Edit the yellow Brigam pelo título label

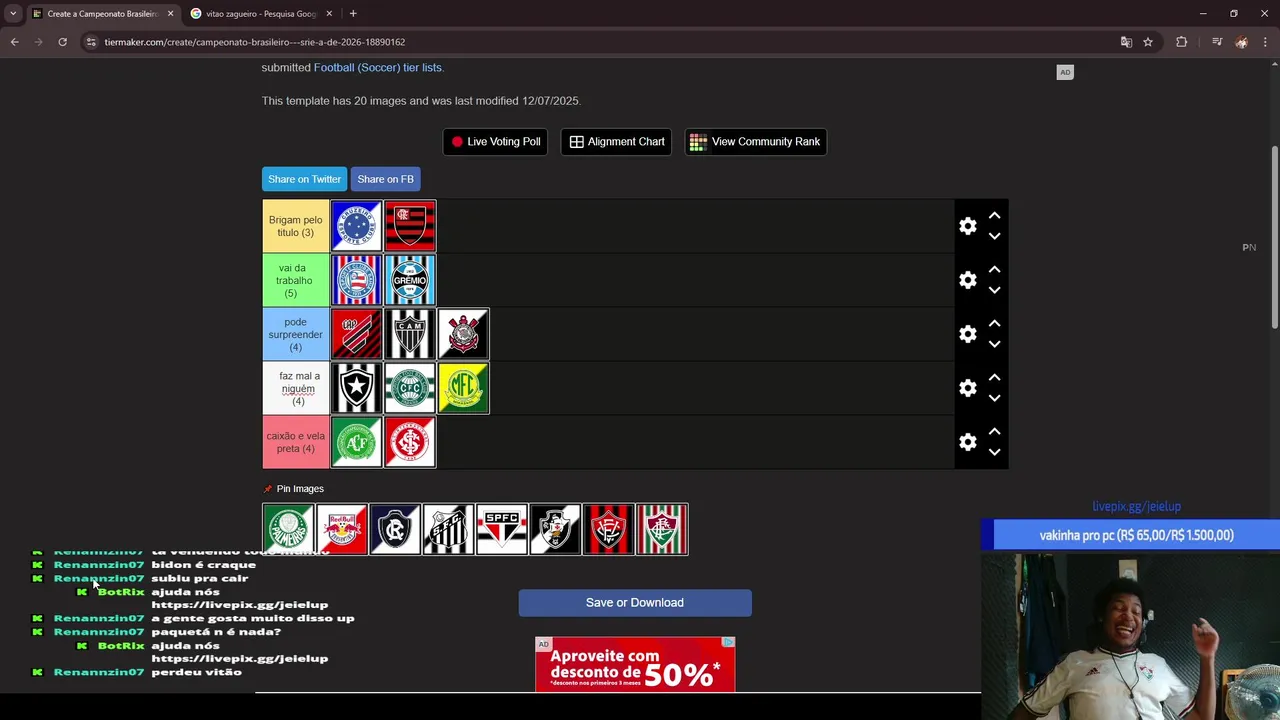295,226
